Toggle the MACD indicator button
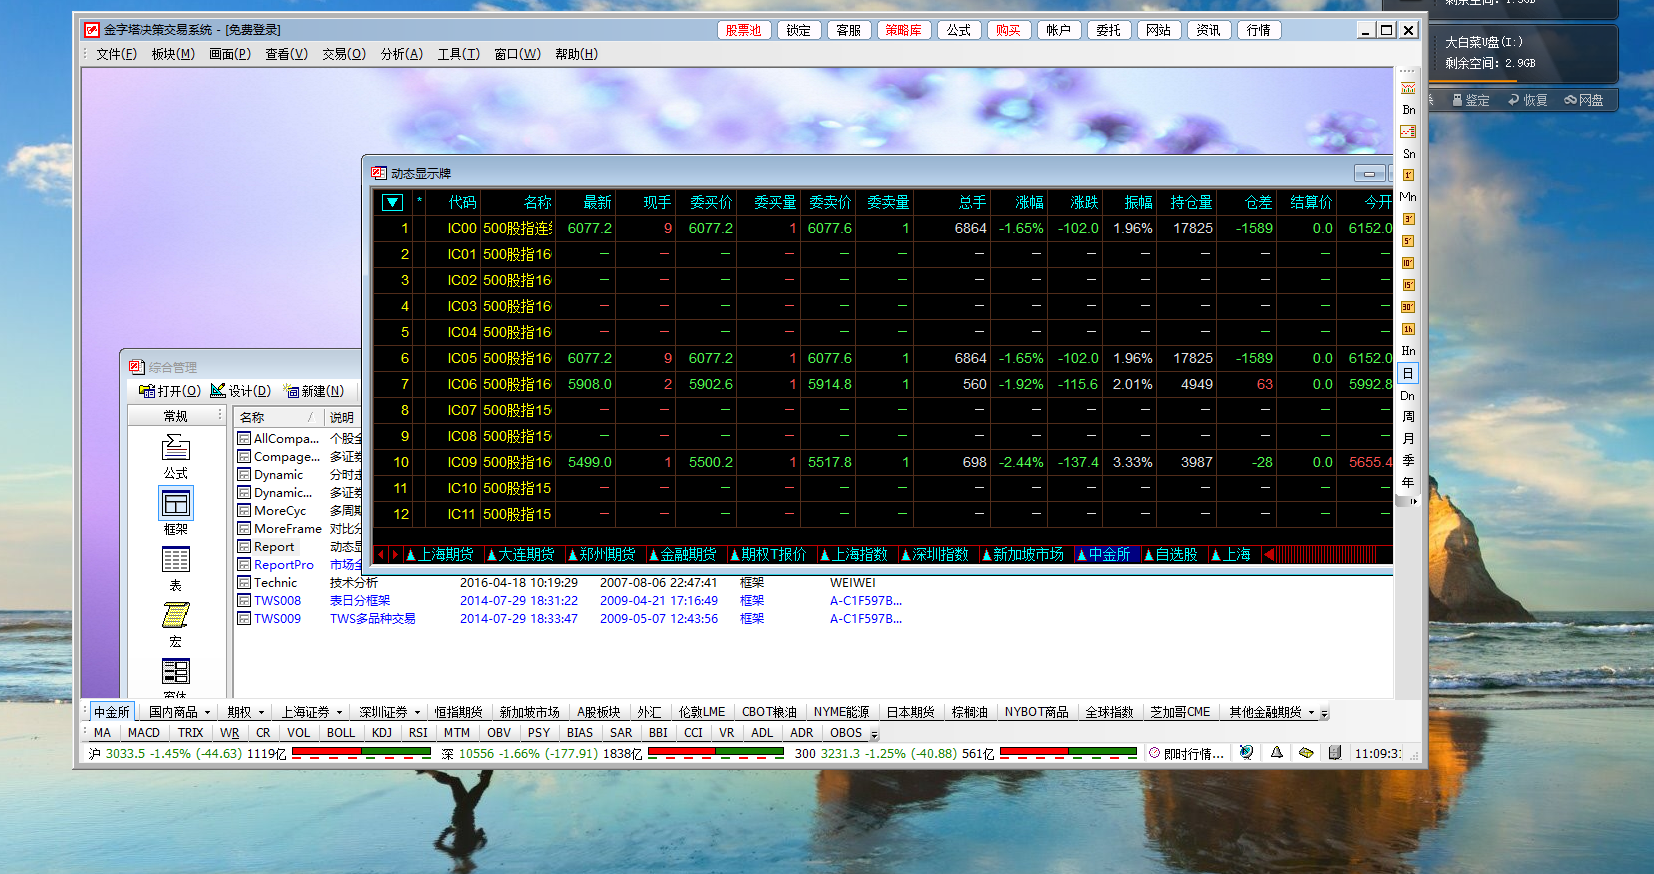Screen dimensions: 1654x874 click(x=144, y=733)
